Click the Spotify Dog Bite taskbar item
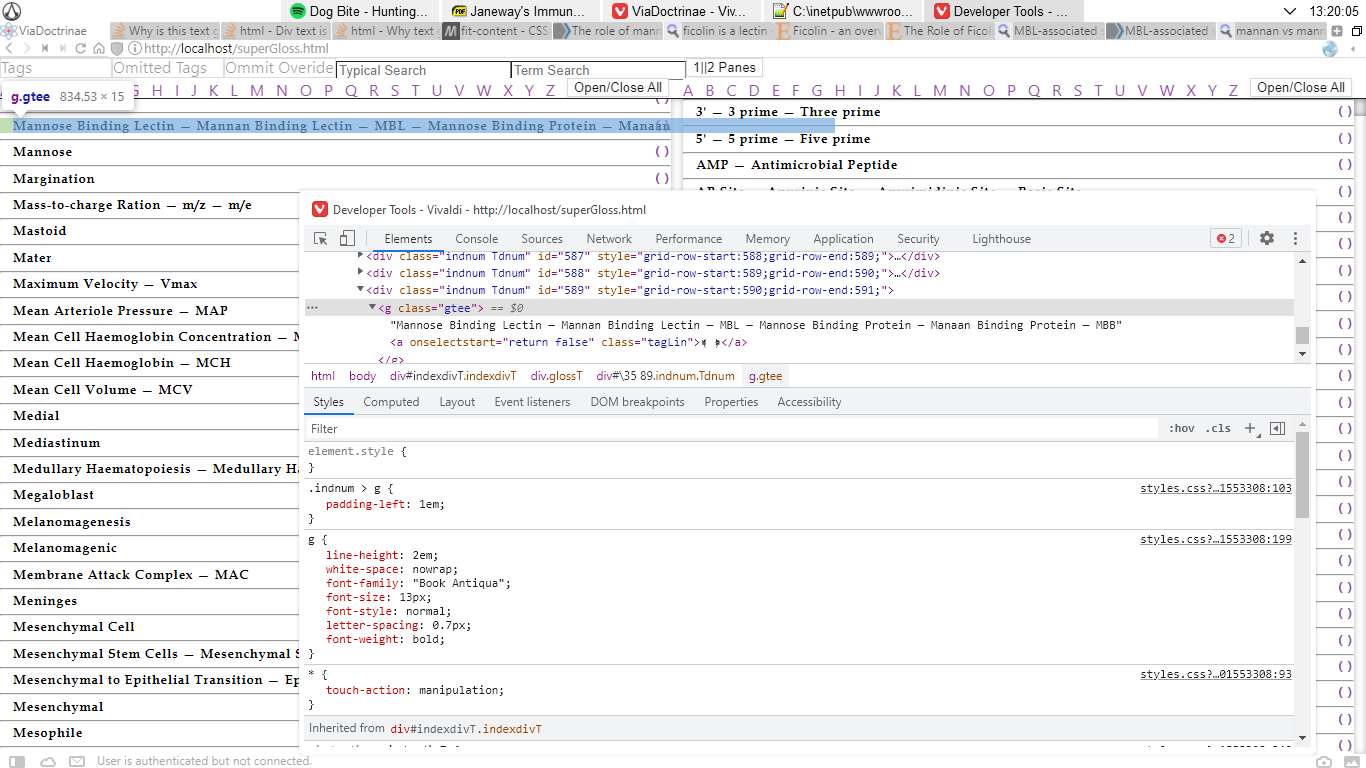The image size is (1366, 768). (x=359, y=11)
